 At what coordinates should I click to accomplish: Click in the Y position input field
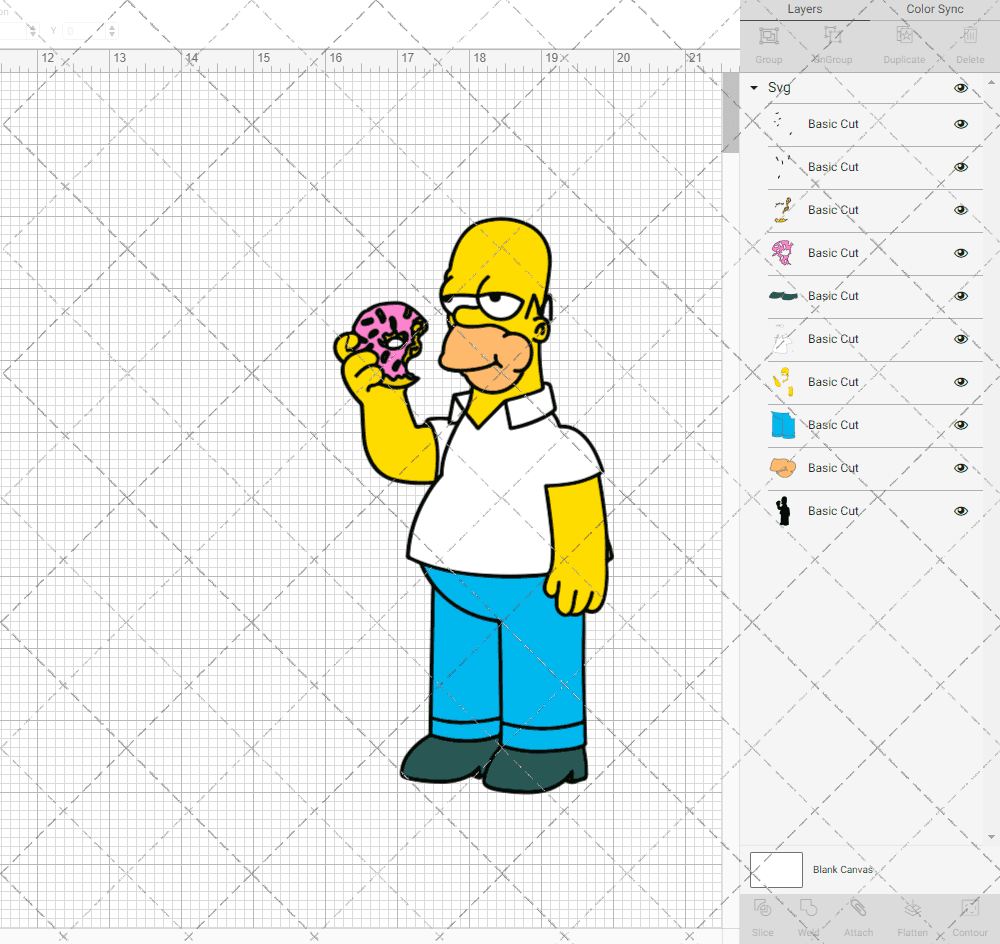tap(82, 31)
